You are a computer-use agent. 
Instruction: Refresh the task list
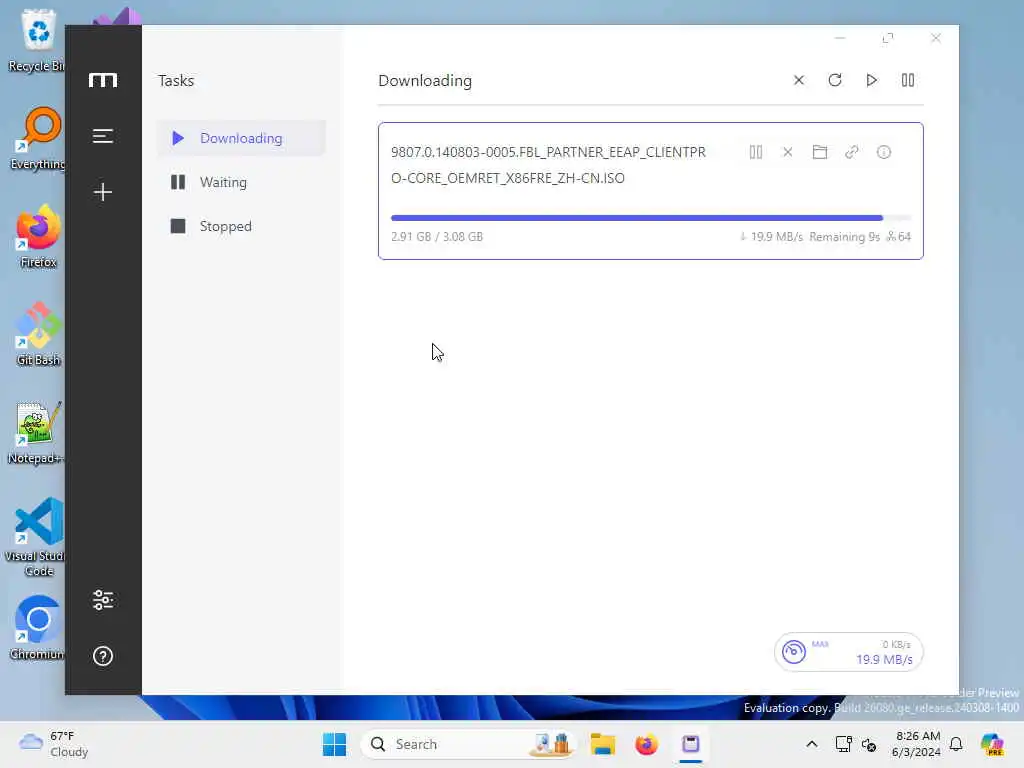(835, 80)
